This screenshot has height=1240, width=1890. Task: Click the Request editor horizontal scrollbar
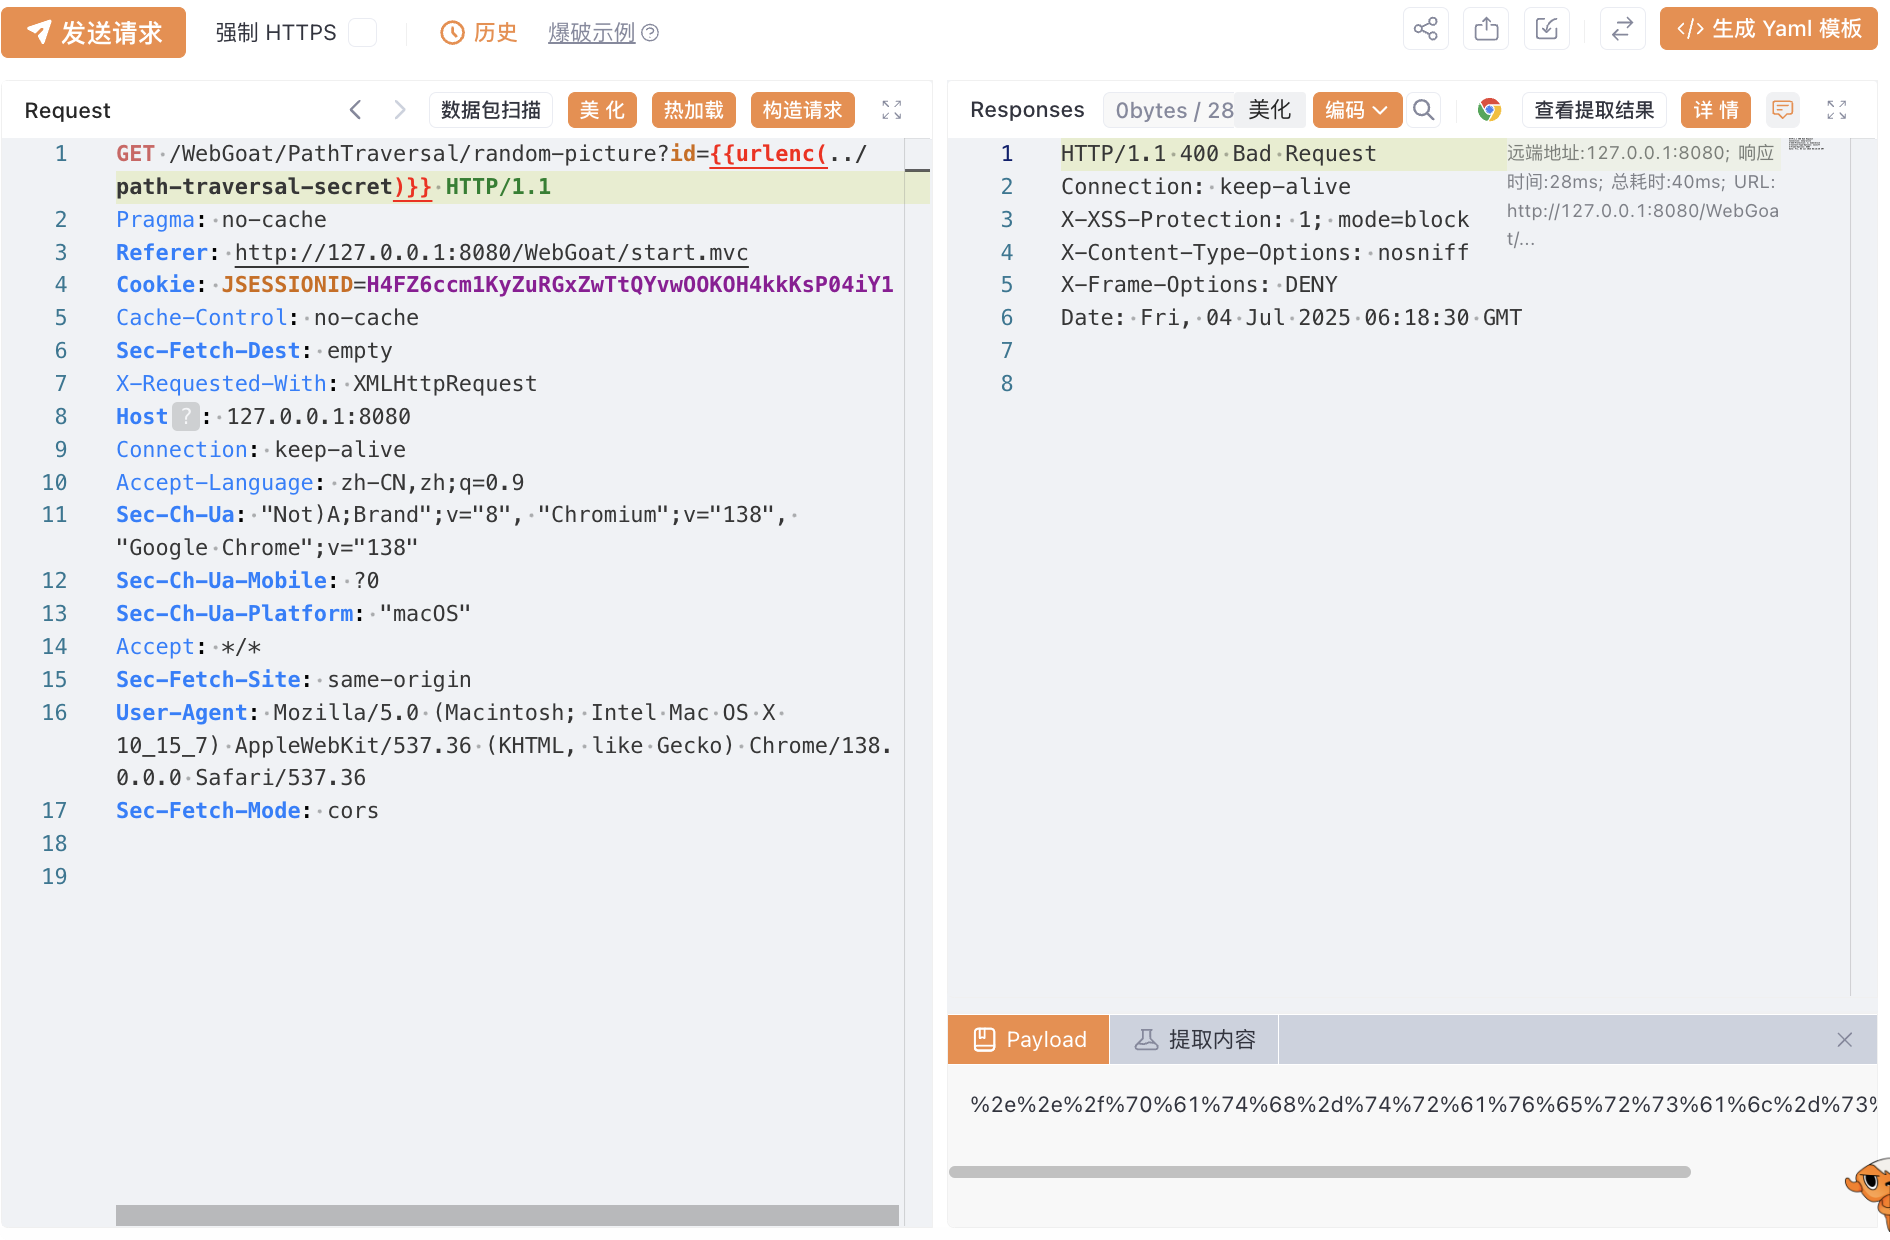coord(507,1215)
